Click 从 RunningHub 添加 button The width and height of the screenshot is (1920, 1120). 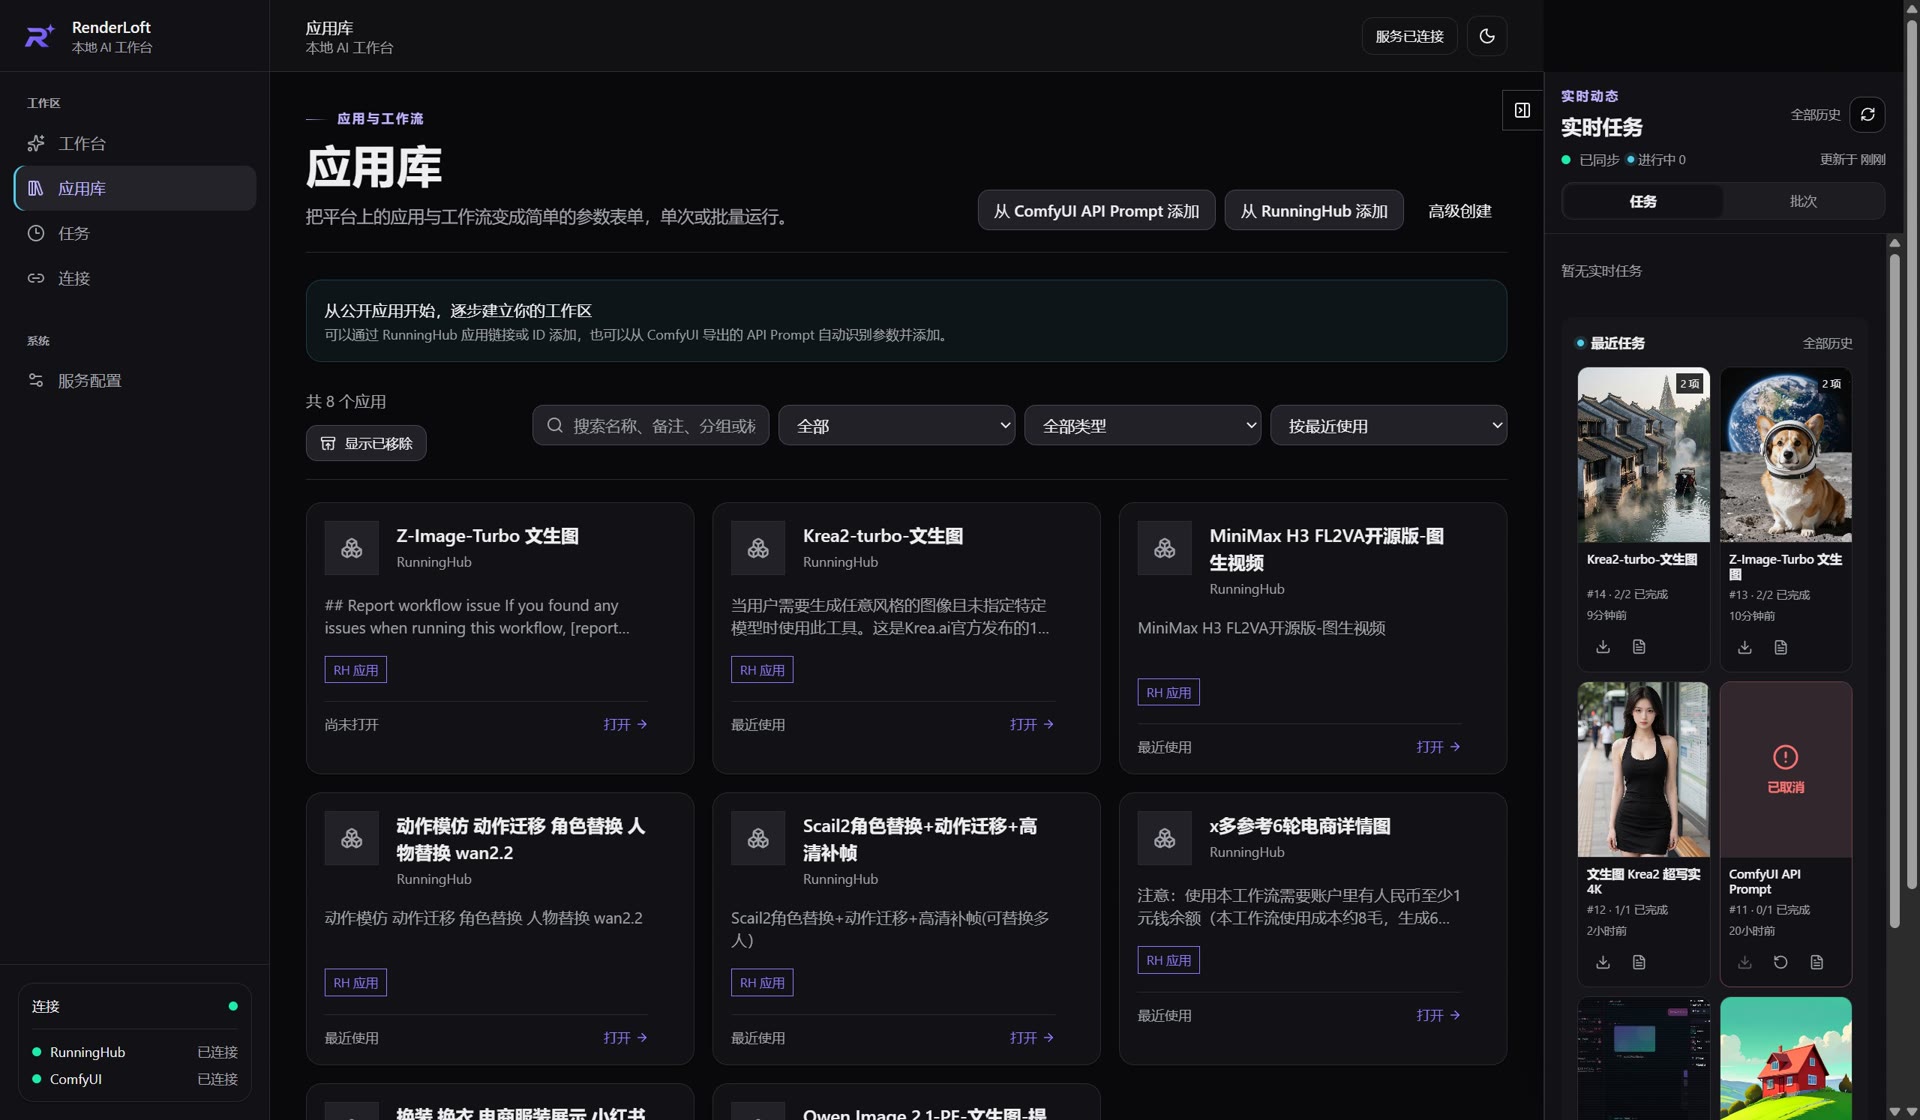click(1314, 210)
